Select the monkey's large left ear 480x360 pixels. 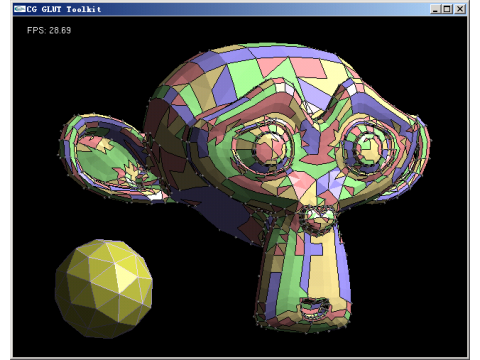pyautogui.click(x=110, y=158)
